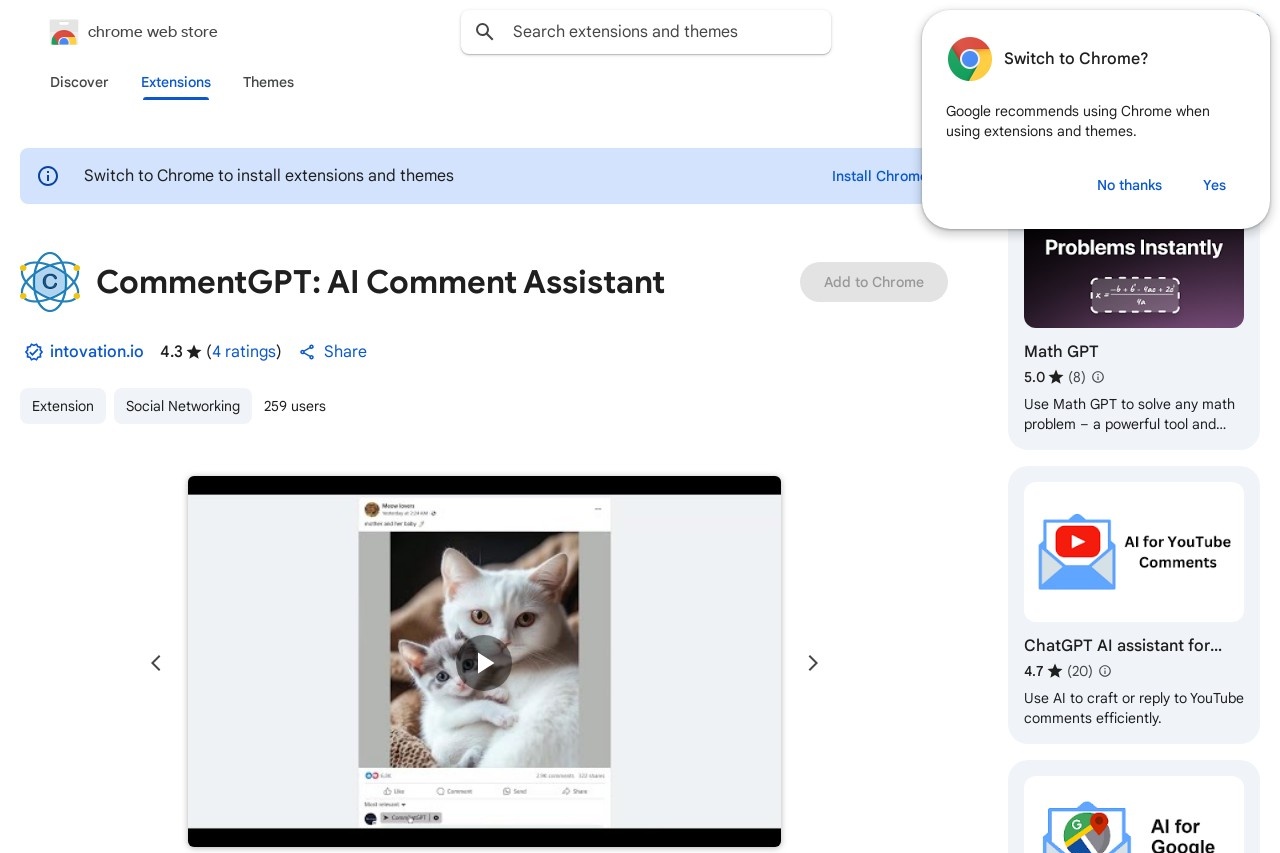Click the Chrome logo in popup

[x=969, y=59]
